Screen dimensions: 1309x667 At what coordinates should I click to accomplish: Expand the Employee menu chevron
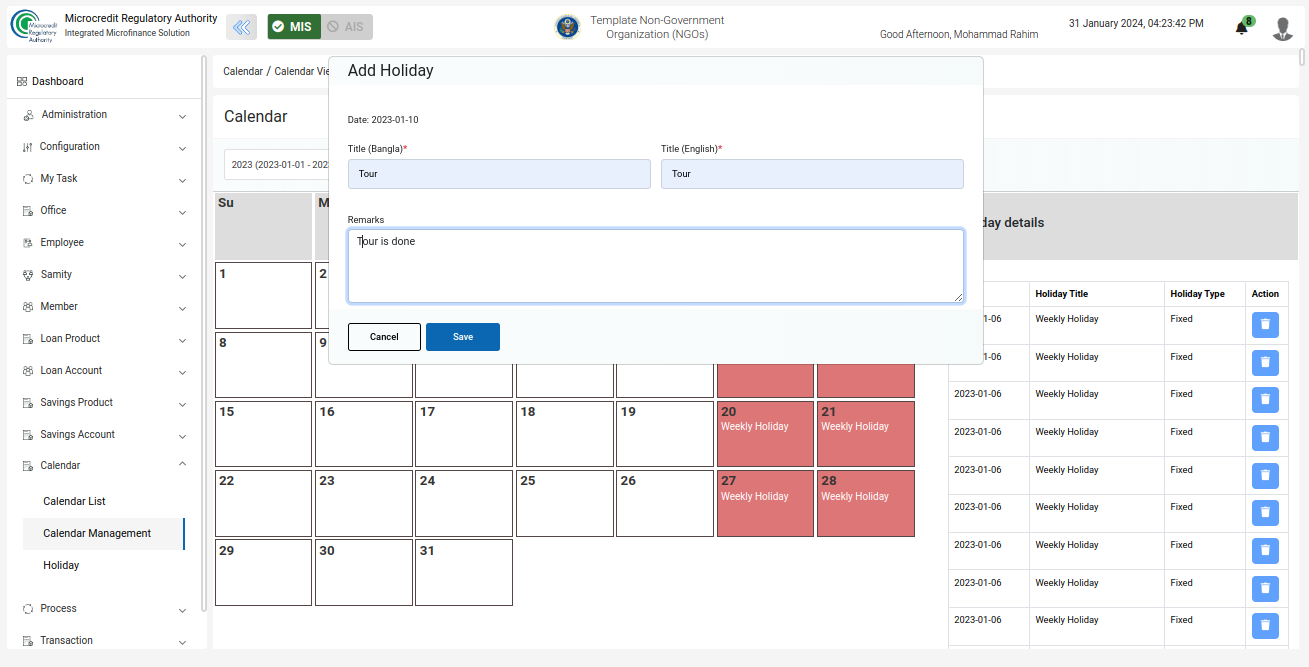click(182, 245)
